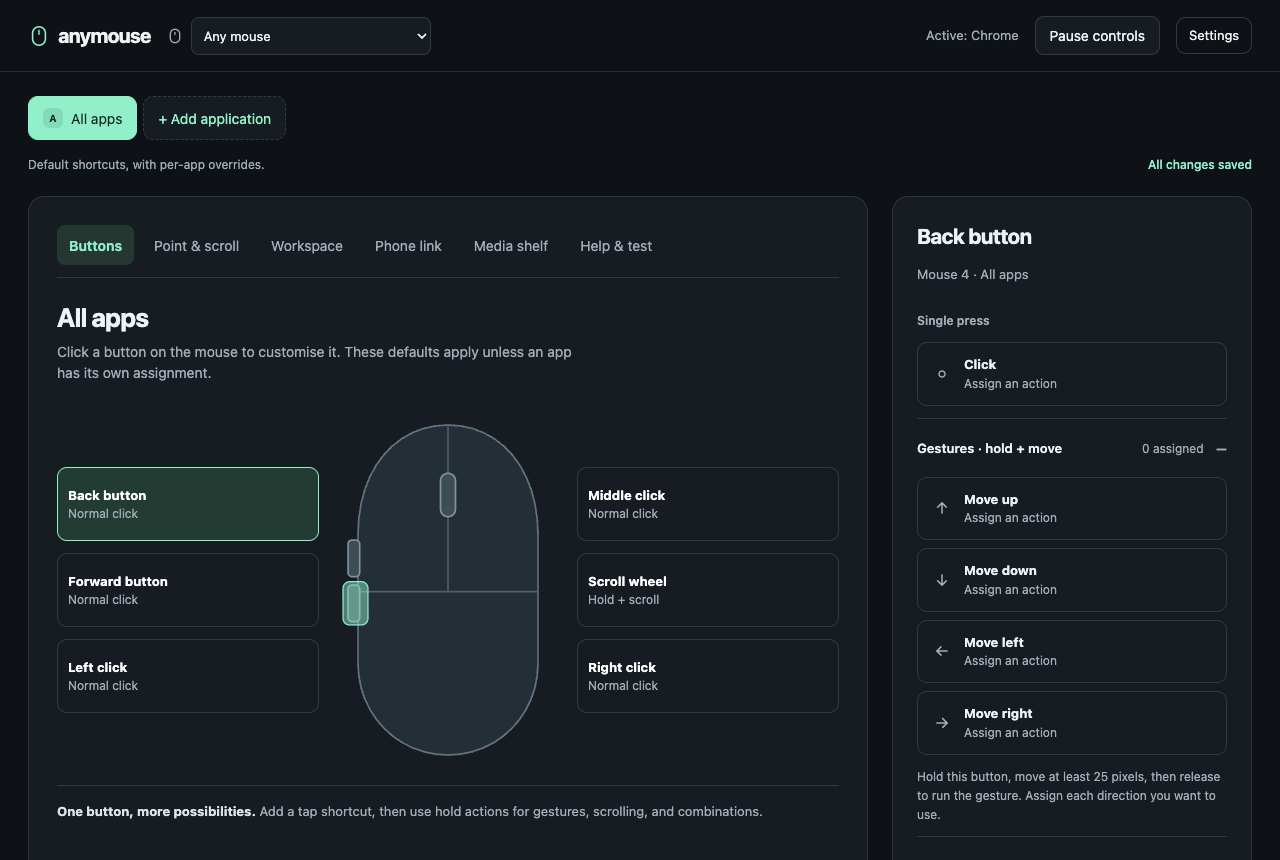This screenshot has width=1280, height=860.
Task: Assign an action to Move right gesture
Action: [1072, 723]
